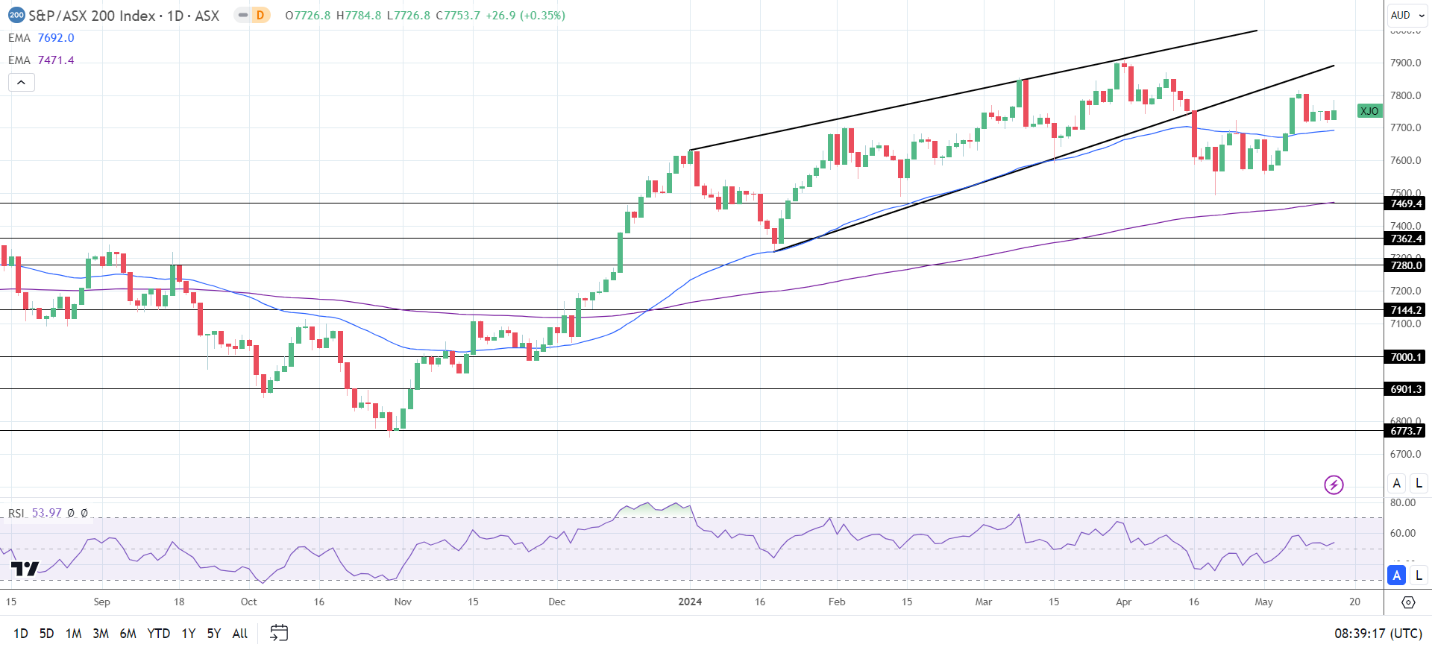Set the range to 6M
The width and height of the screenshot is (1432, 650).
128,633
